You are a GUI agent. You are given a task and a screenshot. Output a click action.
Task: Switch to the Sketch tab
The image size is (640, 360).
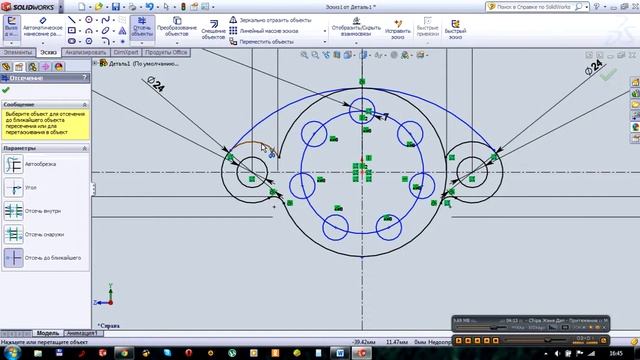coord(48,53)
